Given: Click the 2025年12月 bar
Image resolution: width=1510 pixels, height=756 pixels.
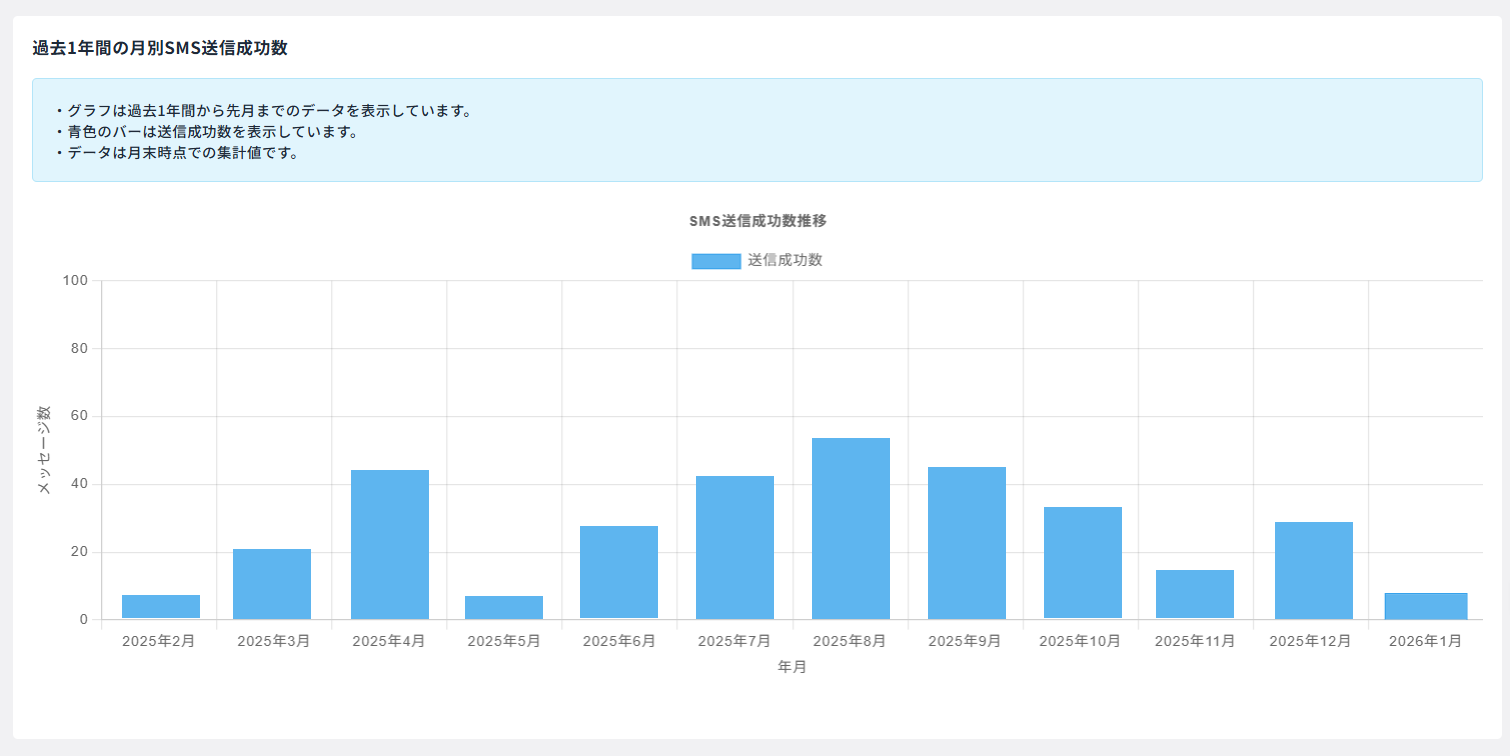Looking at the screenshot, I should point(1314,571).
